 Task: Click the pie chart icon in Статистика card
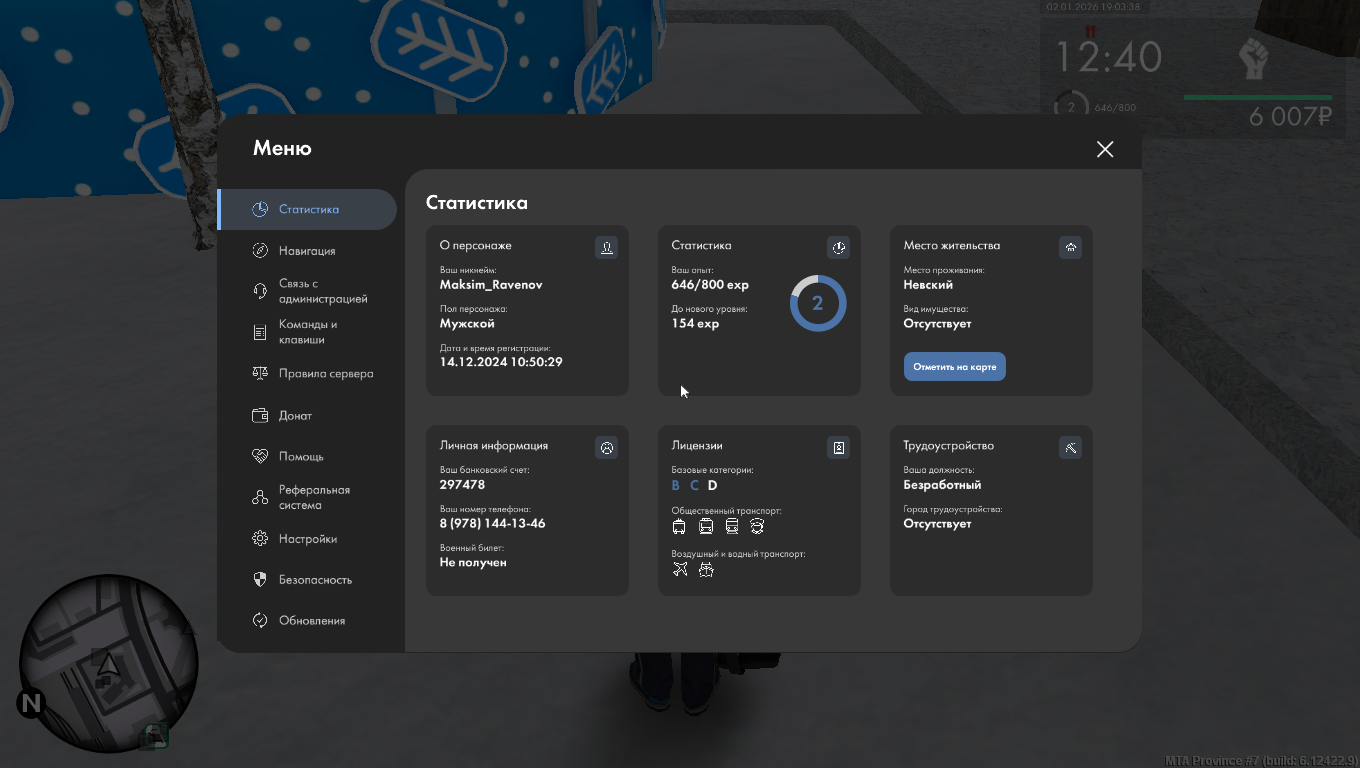(838, 247)
